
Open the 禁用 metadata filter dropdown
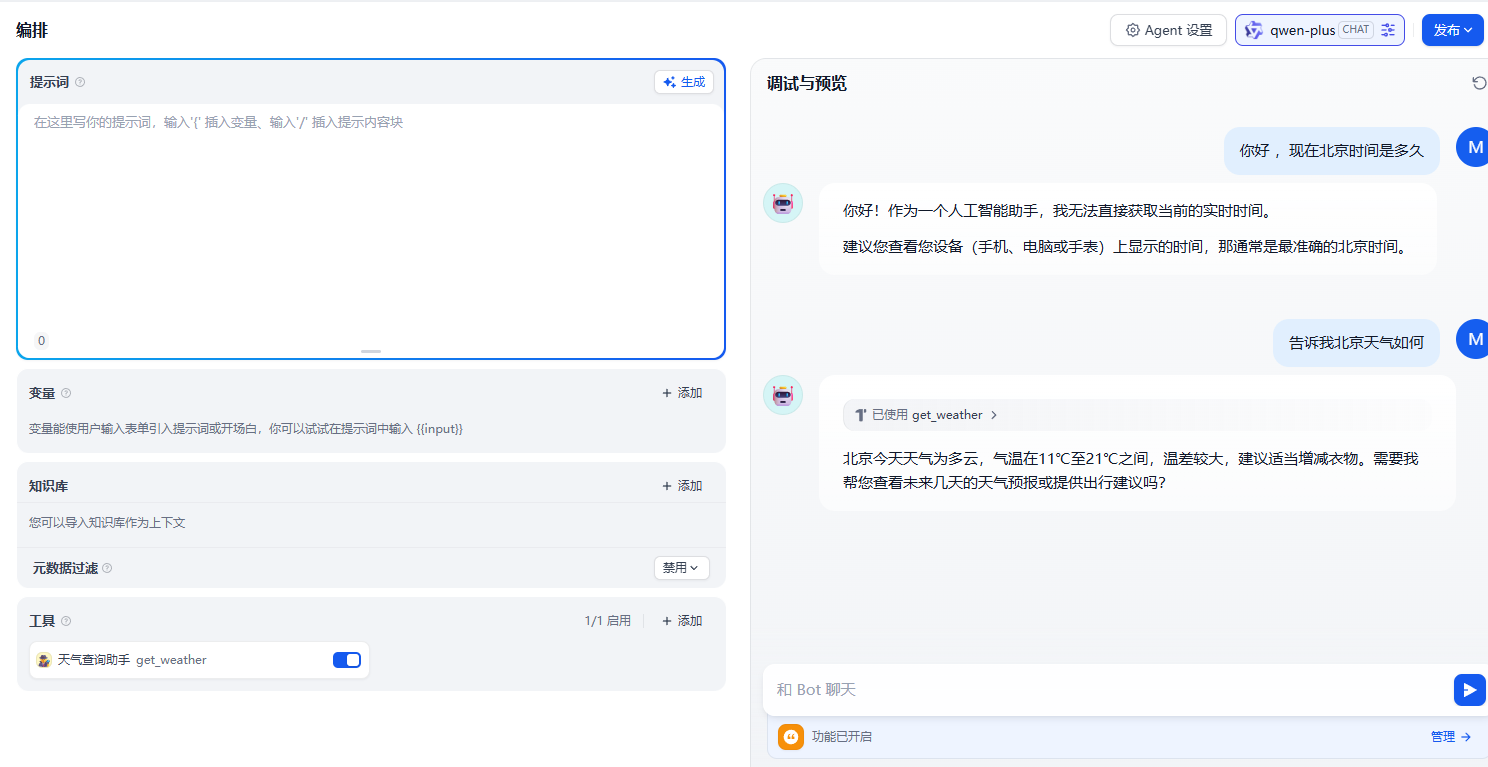coord(681,568)
